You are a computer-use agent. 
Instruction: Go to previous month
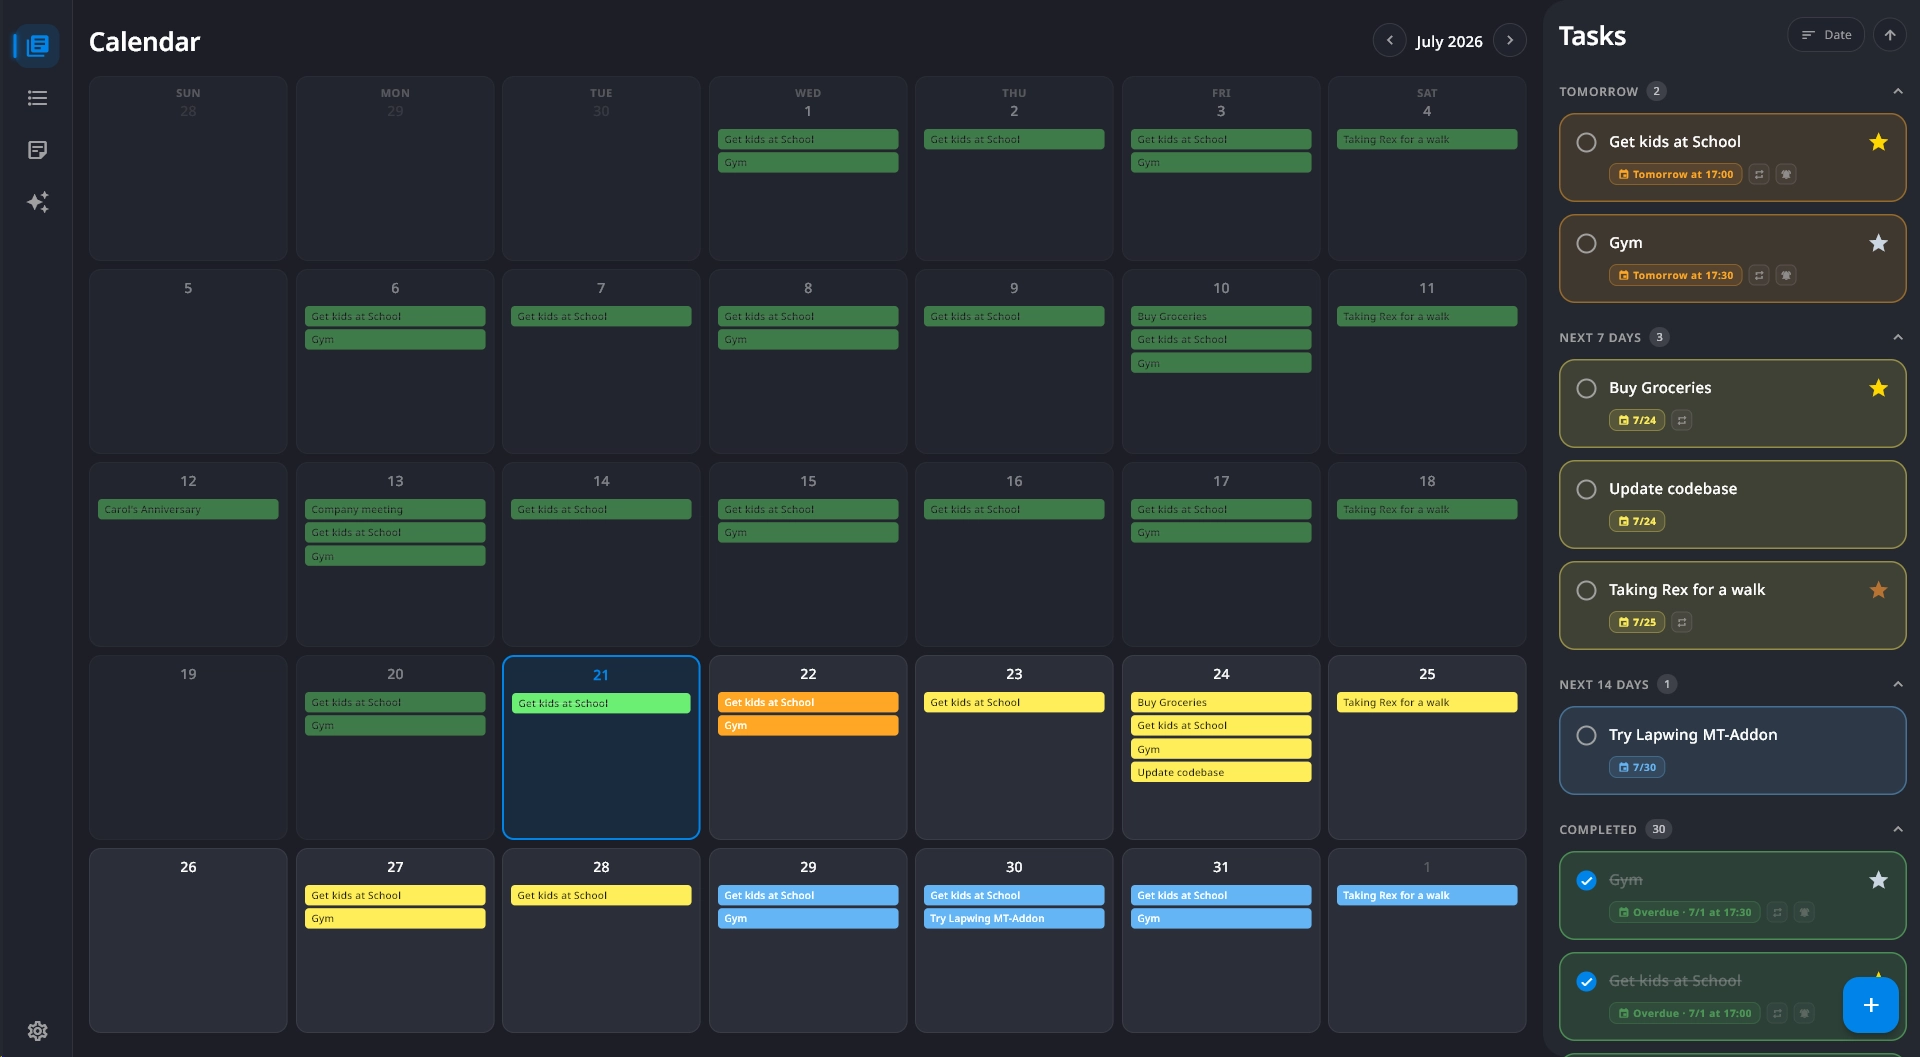pyautogui.click(x=1389, y=41)
